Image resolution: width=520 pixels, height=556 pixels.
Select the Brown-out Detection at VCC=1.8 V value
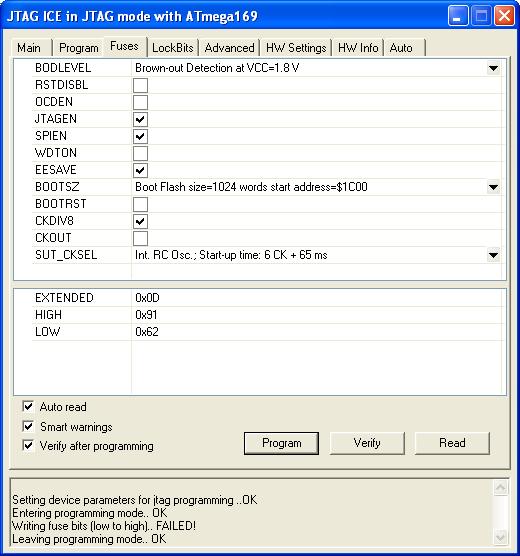click(x=217, y=68)
